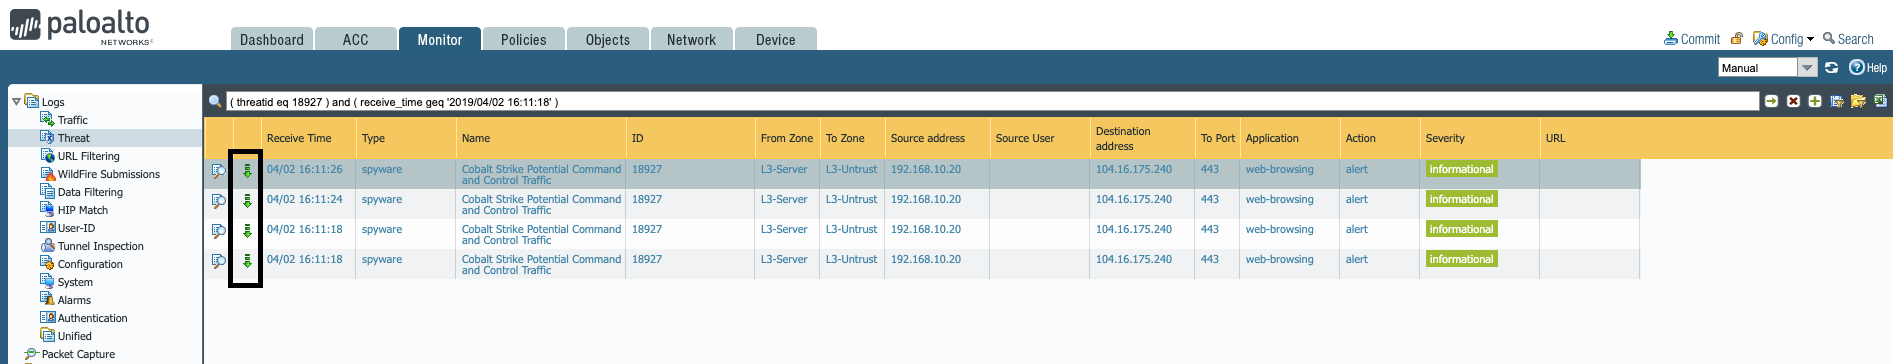
Task: Click L3-Server zone in first row
Action: [x=784, y=169]
